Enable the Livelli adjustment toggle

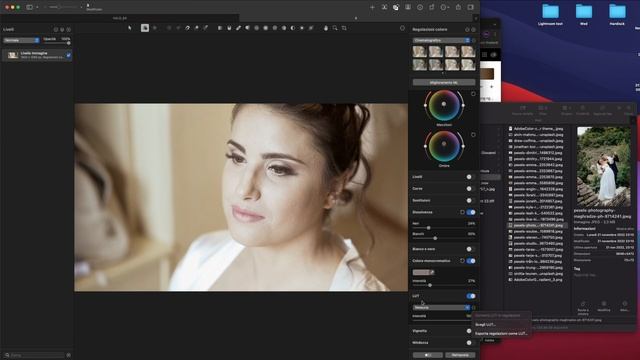[470, 177]
